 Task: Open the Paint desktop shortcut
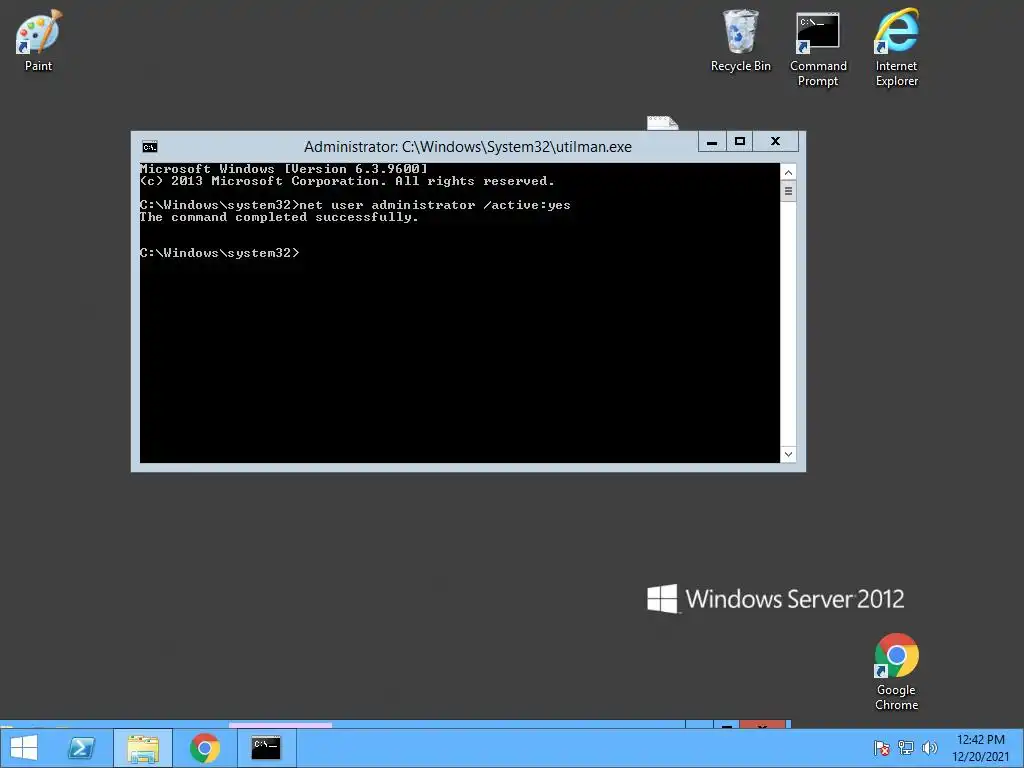click(x=38, y=40)
